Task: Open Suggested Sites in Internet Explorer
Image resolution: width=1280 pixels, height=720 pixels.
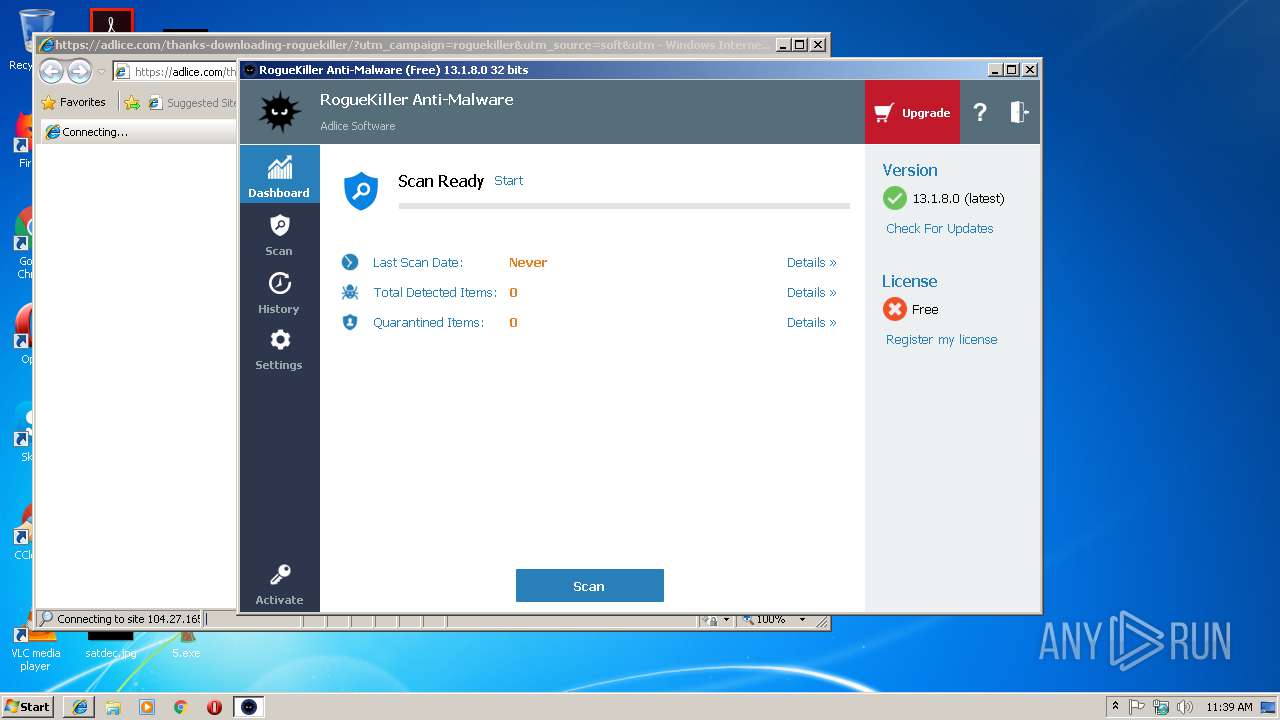Action: [x=192, y=102]
